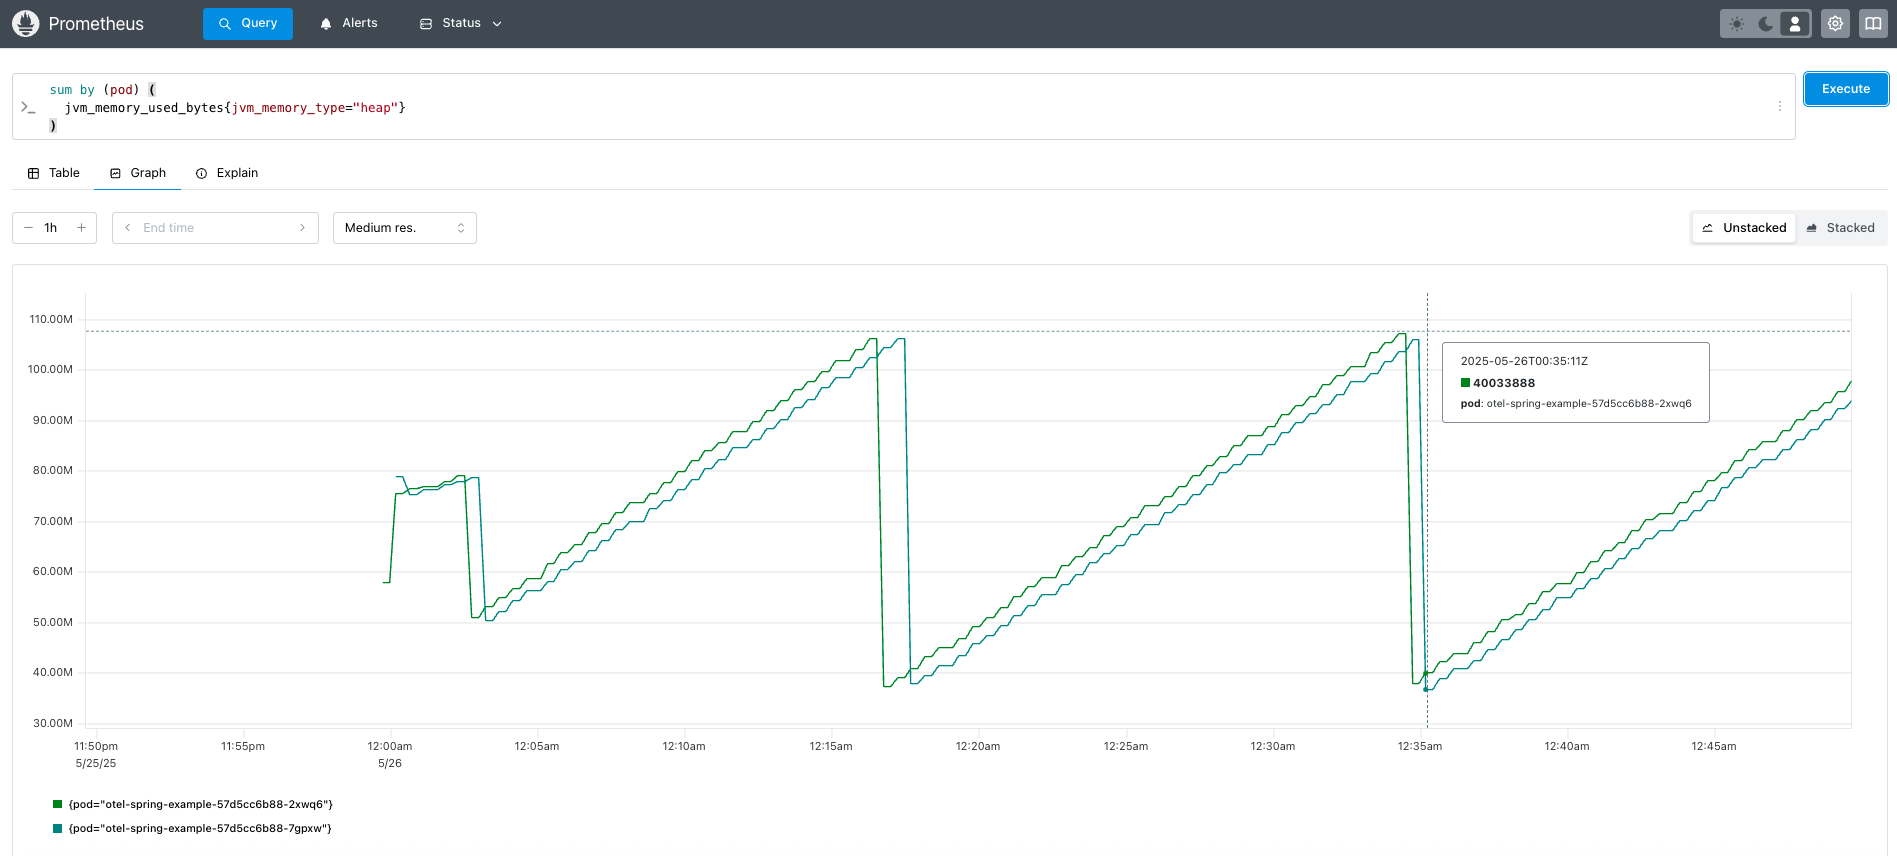Switch to light theme sun icon

1737,24
